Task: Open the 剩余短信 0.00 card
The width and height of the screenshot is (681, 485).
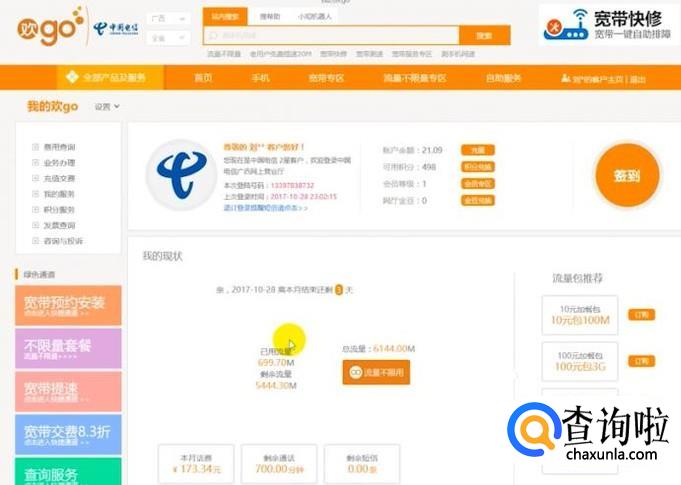Action: pyautogui.click(x=362, y=464)
